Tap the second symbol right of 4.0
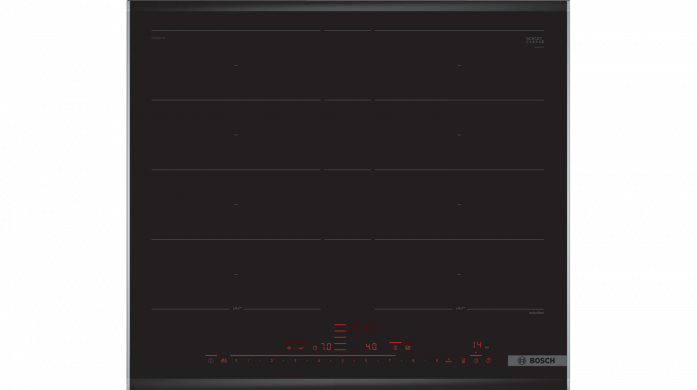 (x=408, y=347)
